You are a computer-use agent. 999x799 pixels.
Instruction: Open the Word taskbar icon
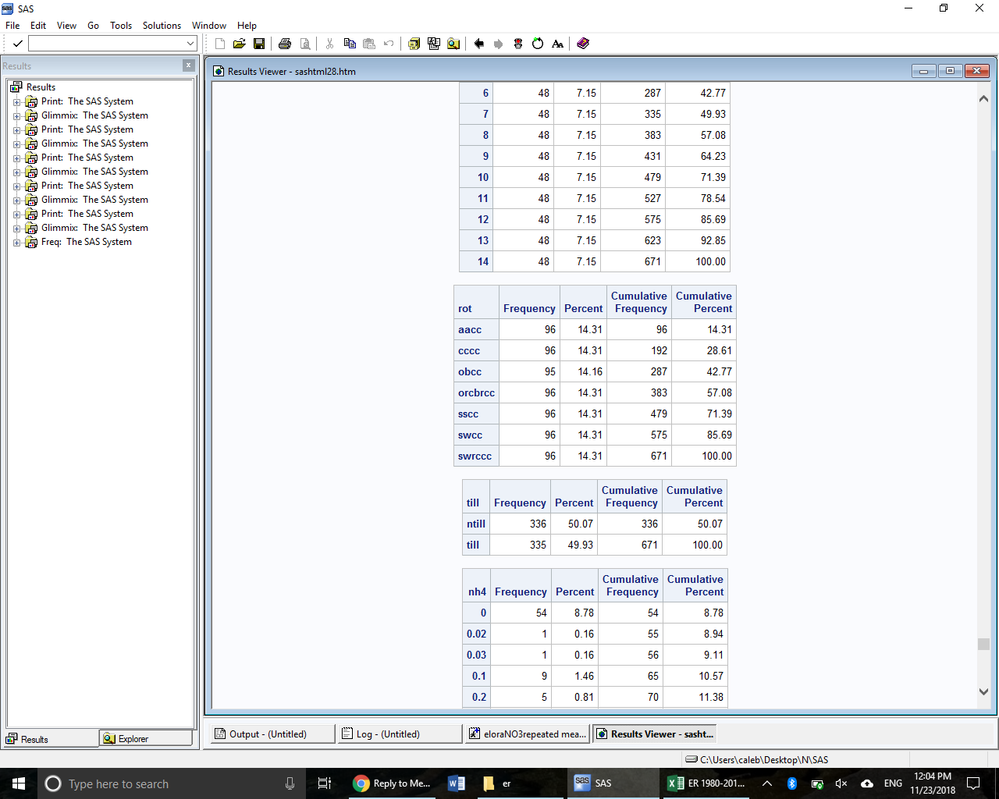[456, 783]
